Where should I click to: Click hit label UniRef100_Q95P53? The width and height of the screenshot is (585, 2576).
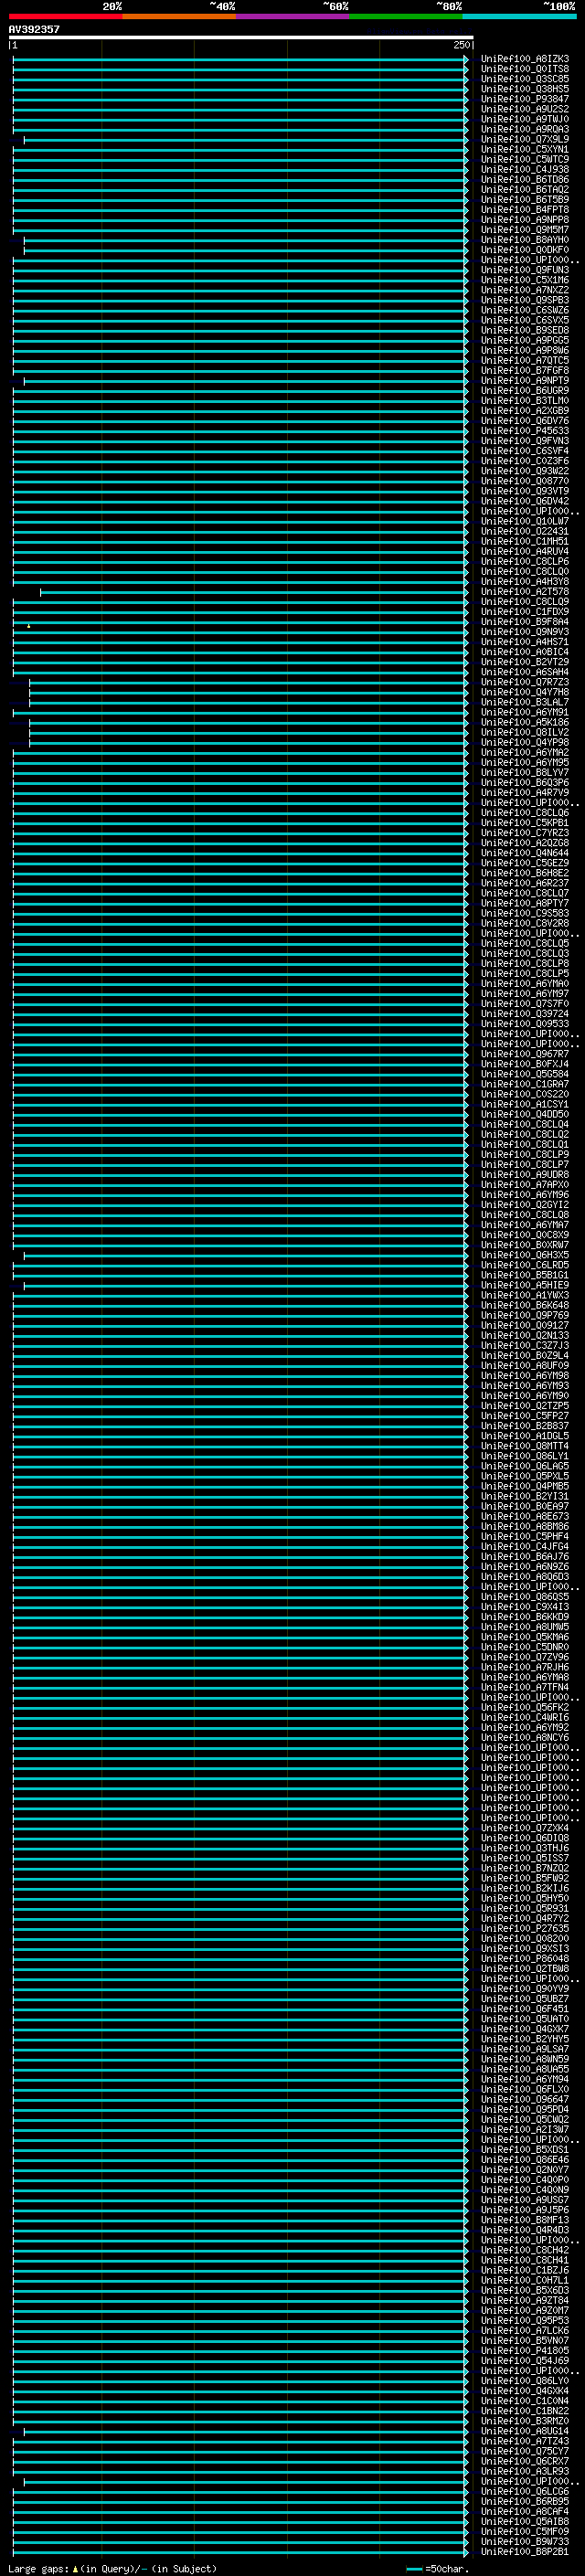click(x=525, y=2320)
